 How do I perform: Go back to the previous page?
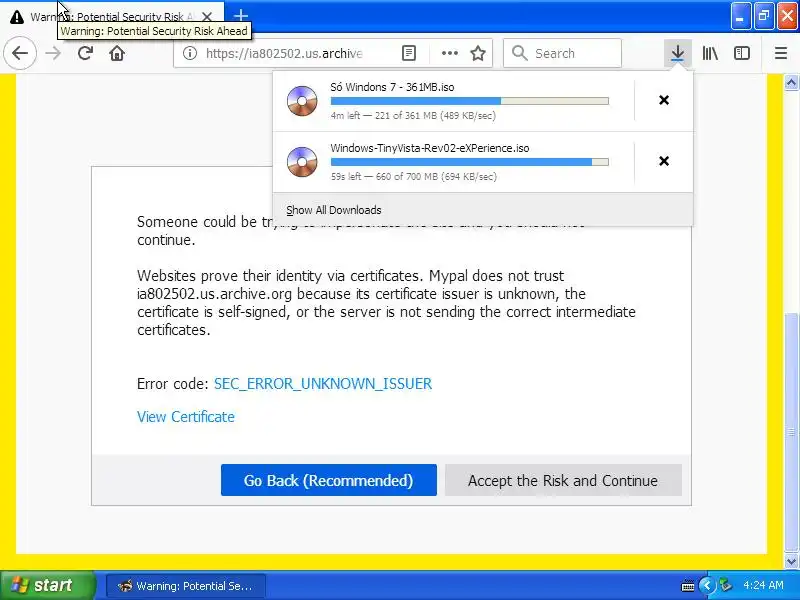20,53
